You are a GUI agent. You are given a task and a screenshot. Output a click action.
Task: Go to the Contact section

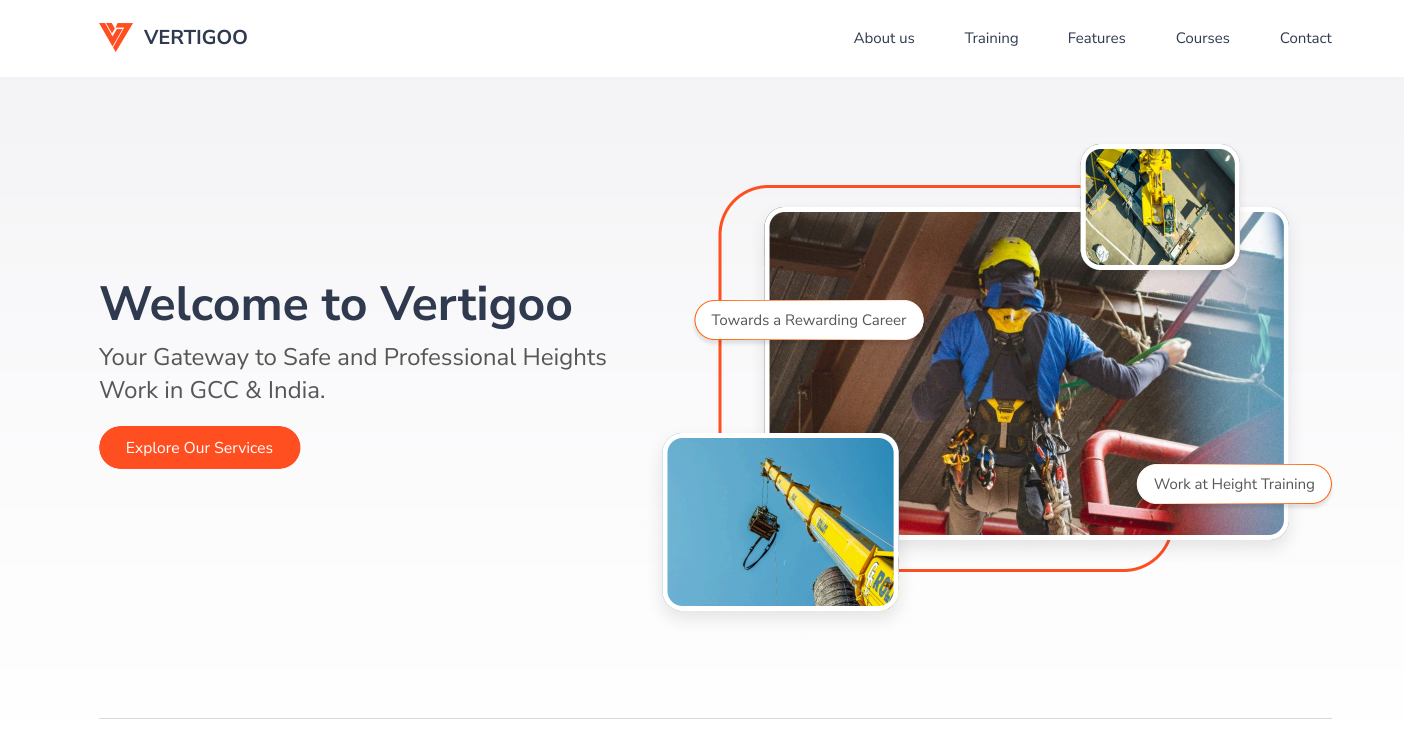[x=1305, y=38]
